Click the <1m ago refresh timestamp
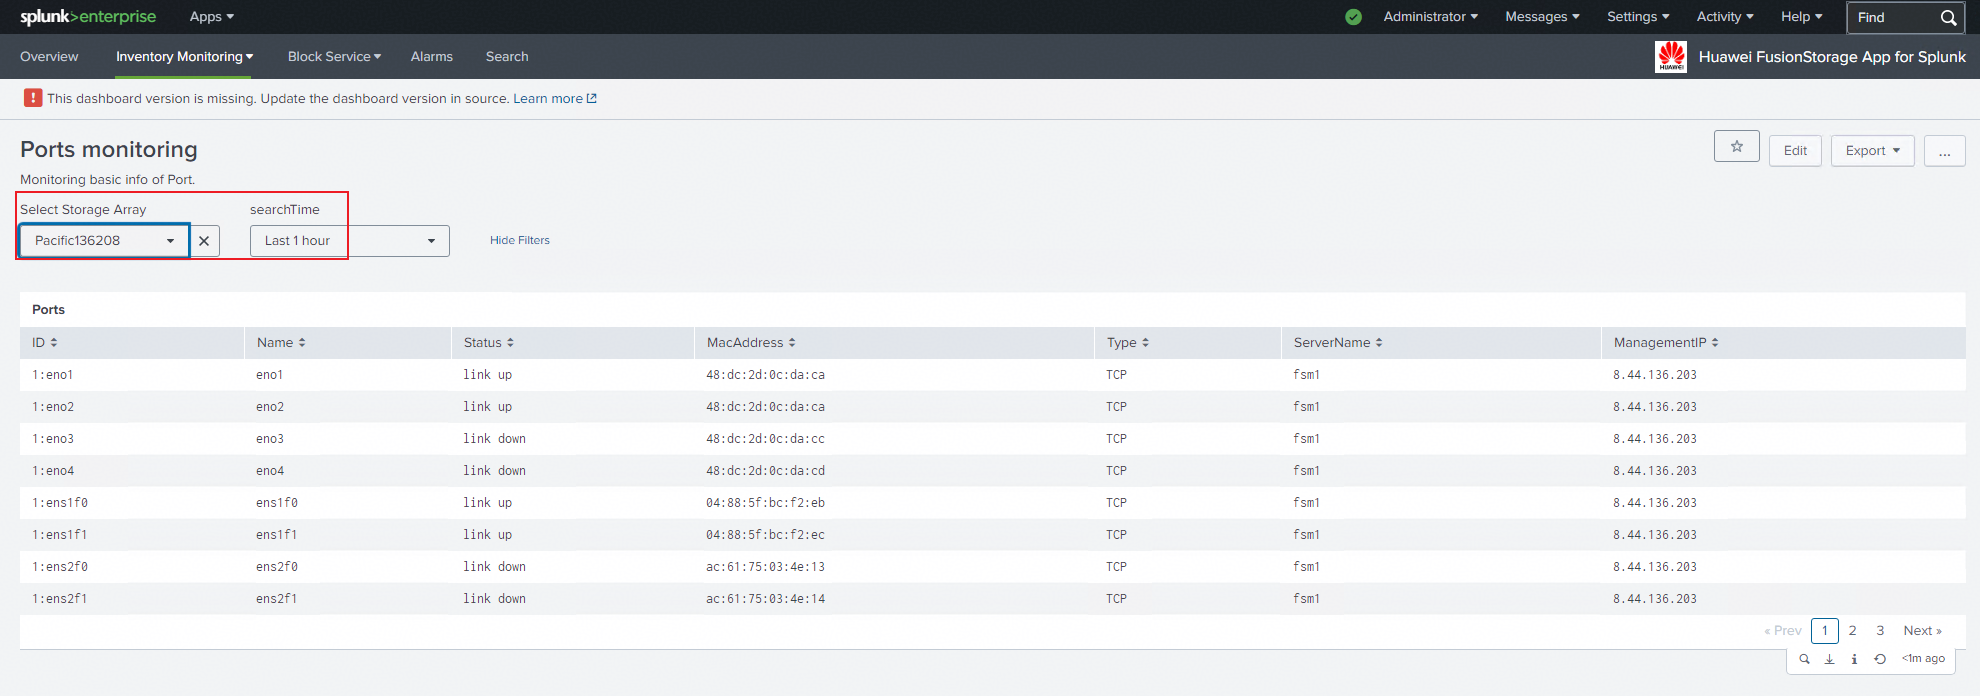 pos(1923,659)
